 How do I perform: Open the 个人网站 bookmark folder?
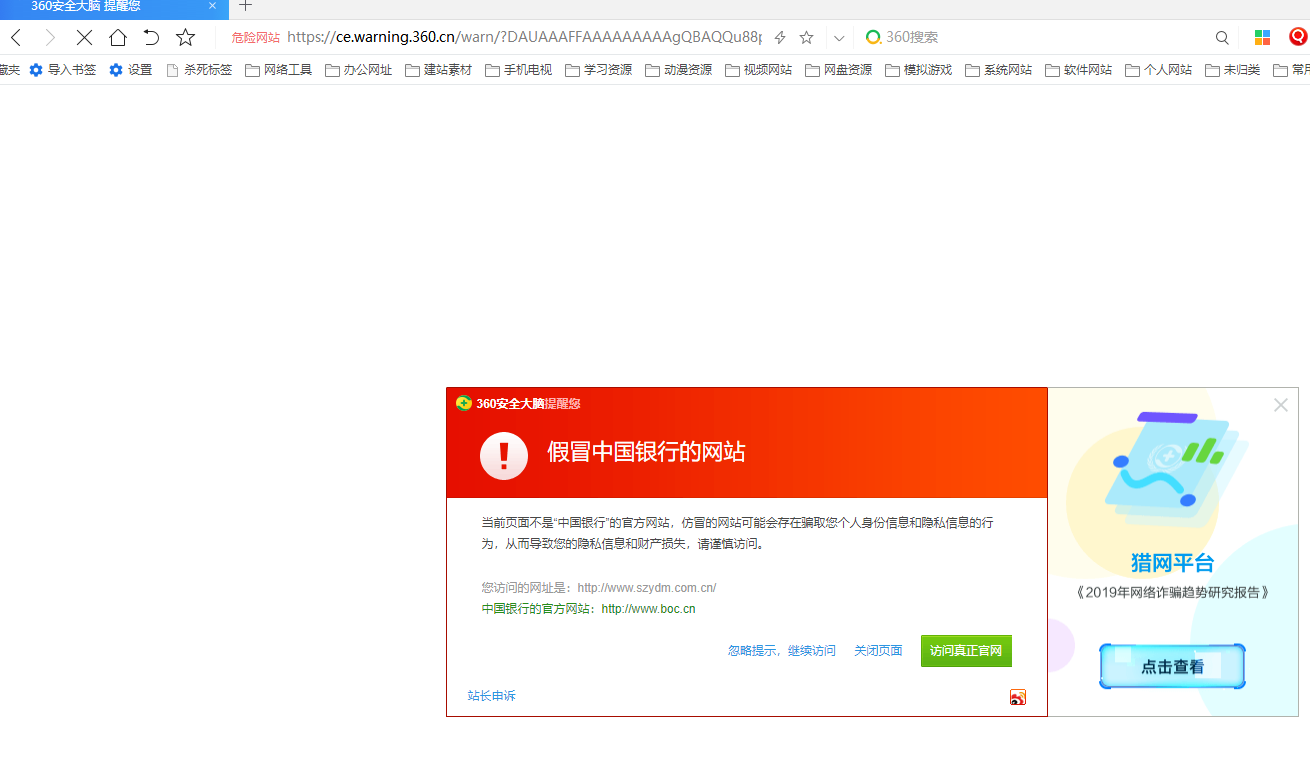click(x=1159, y=70)
